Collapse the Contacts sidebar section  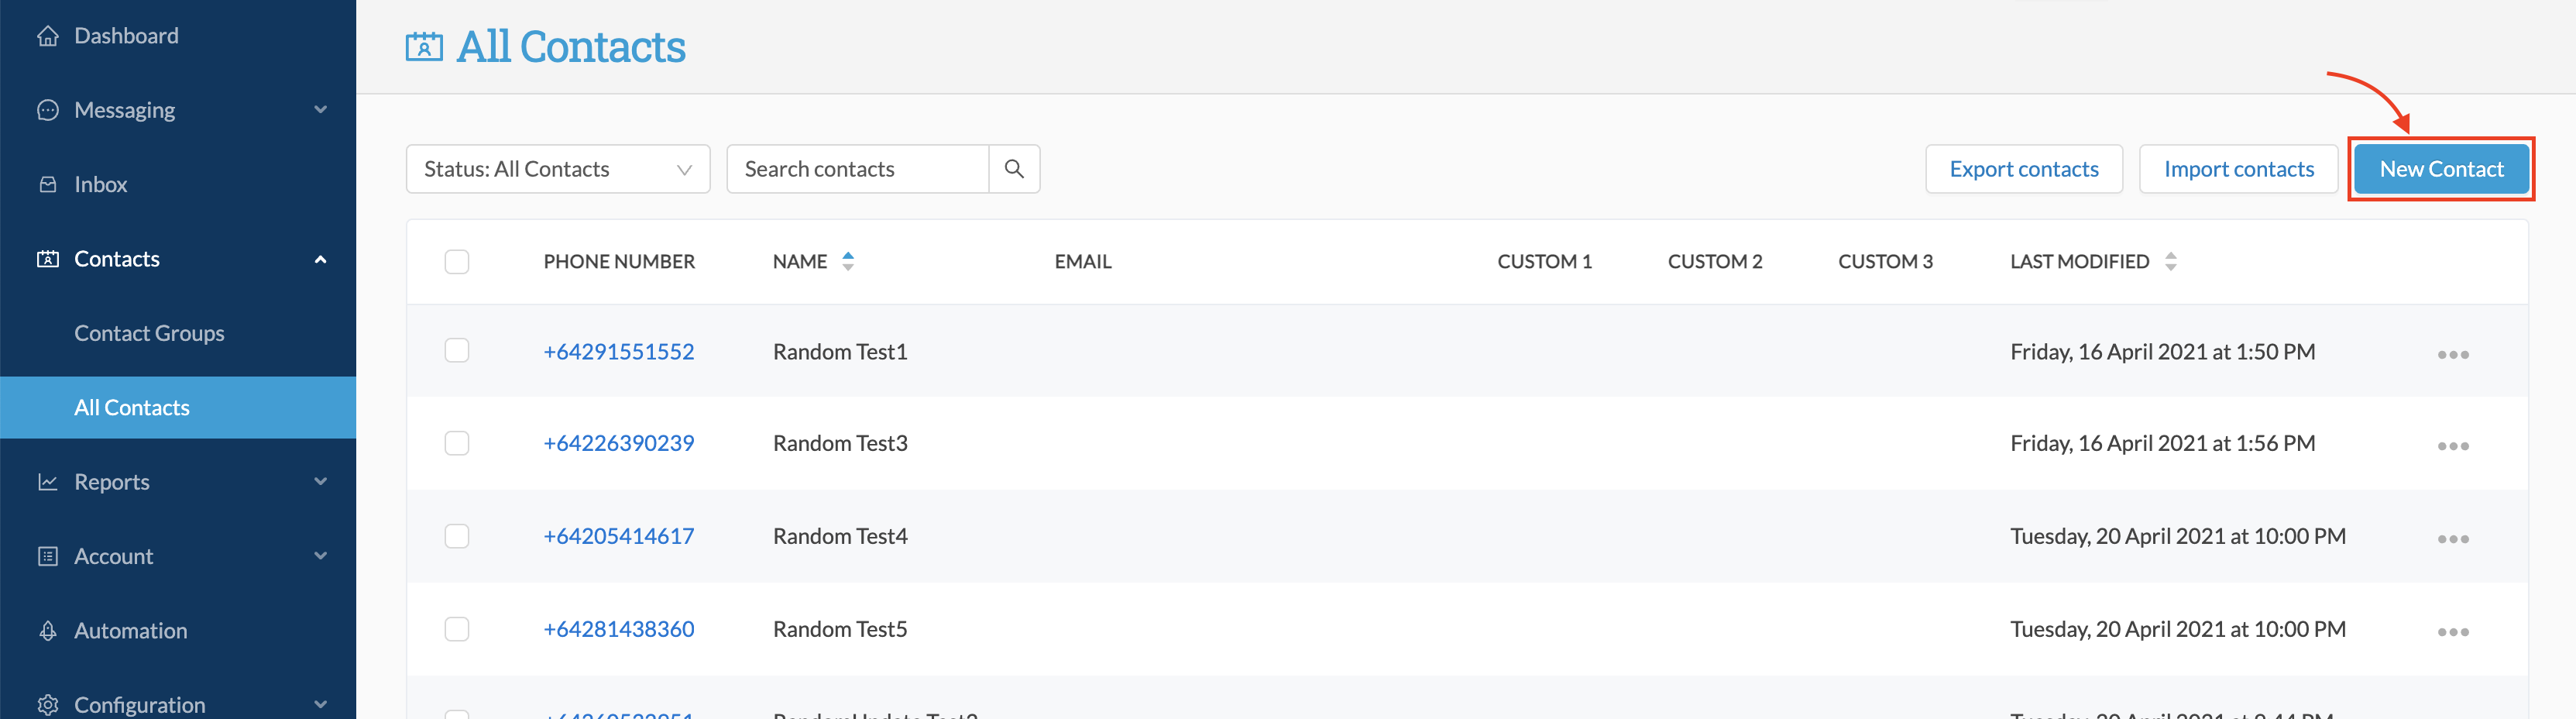319,259
